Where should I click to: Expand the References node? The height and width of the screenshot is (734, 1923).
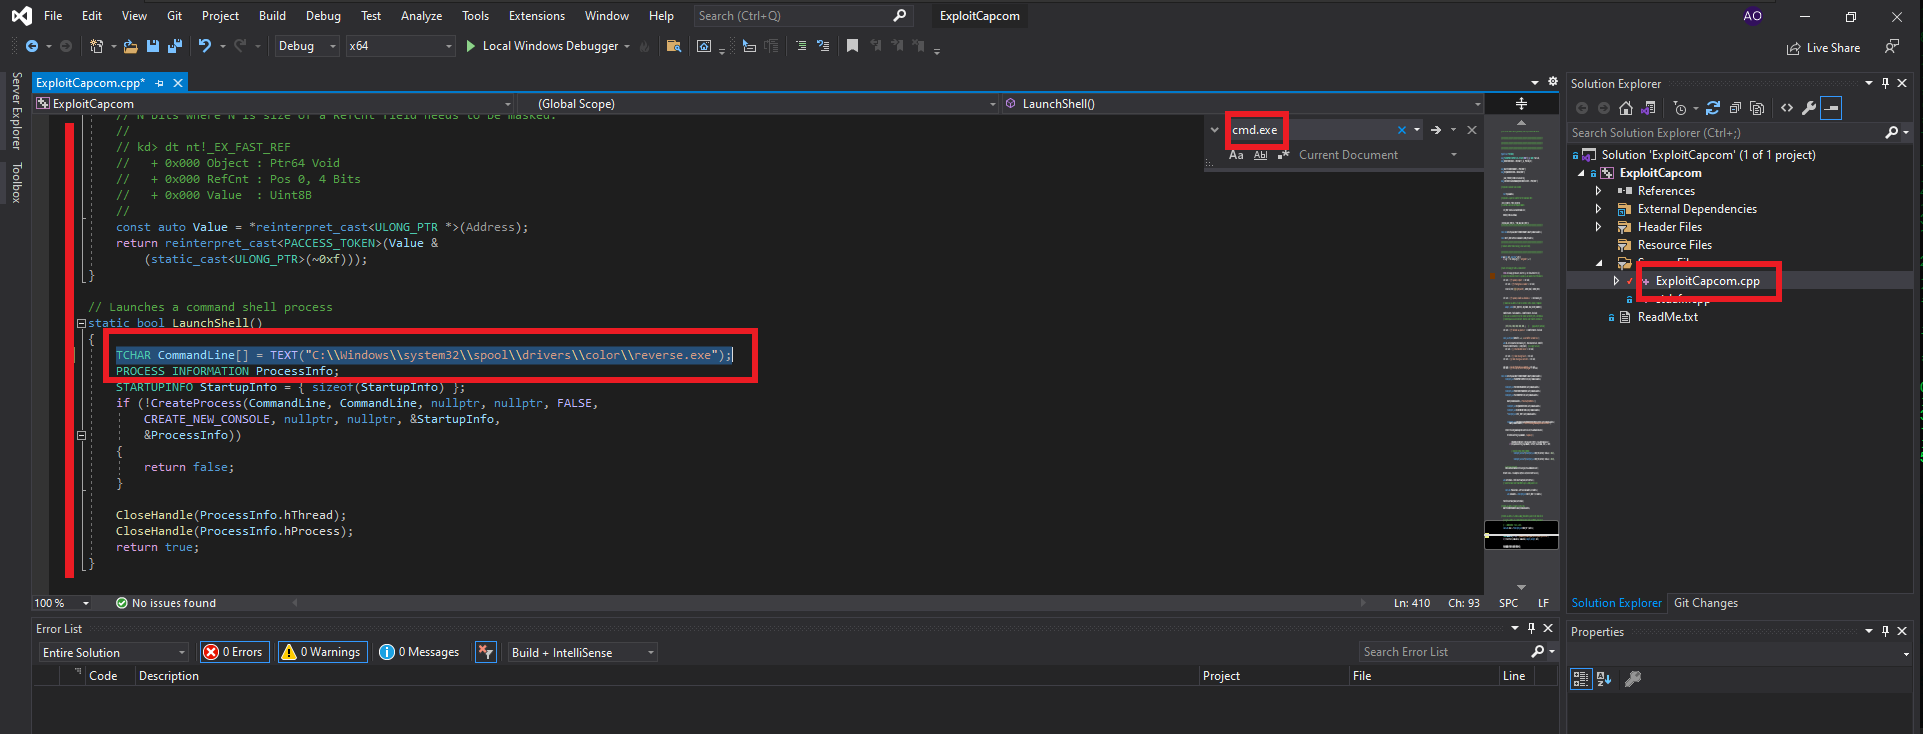coord(1599,191)
